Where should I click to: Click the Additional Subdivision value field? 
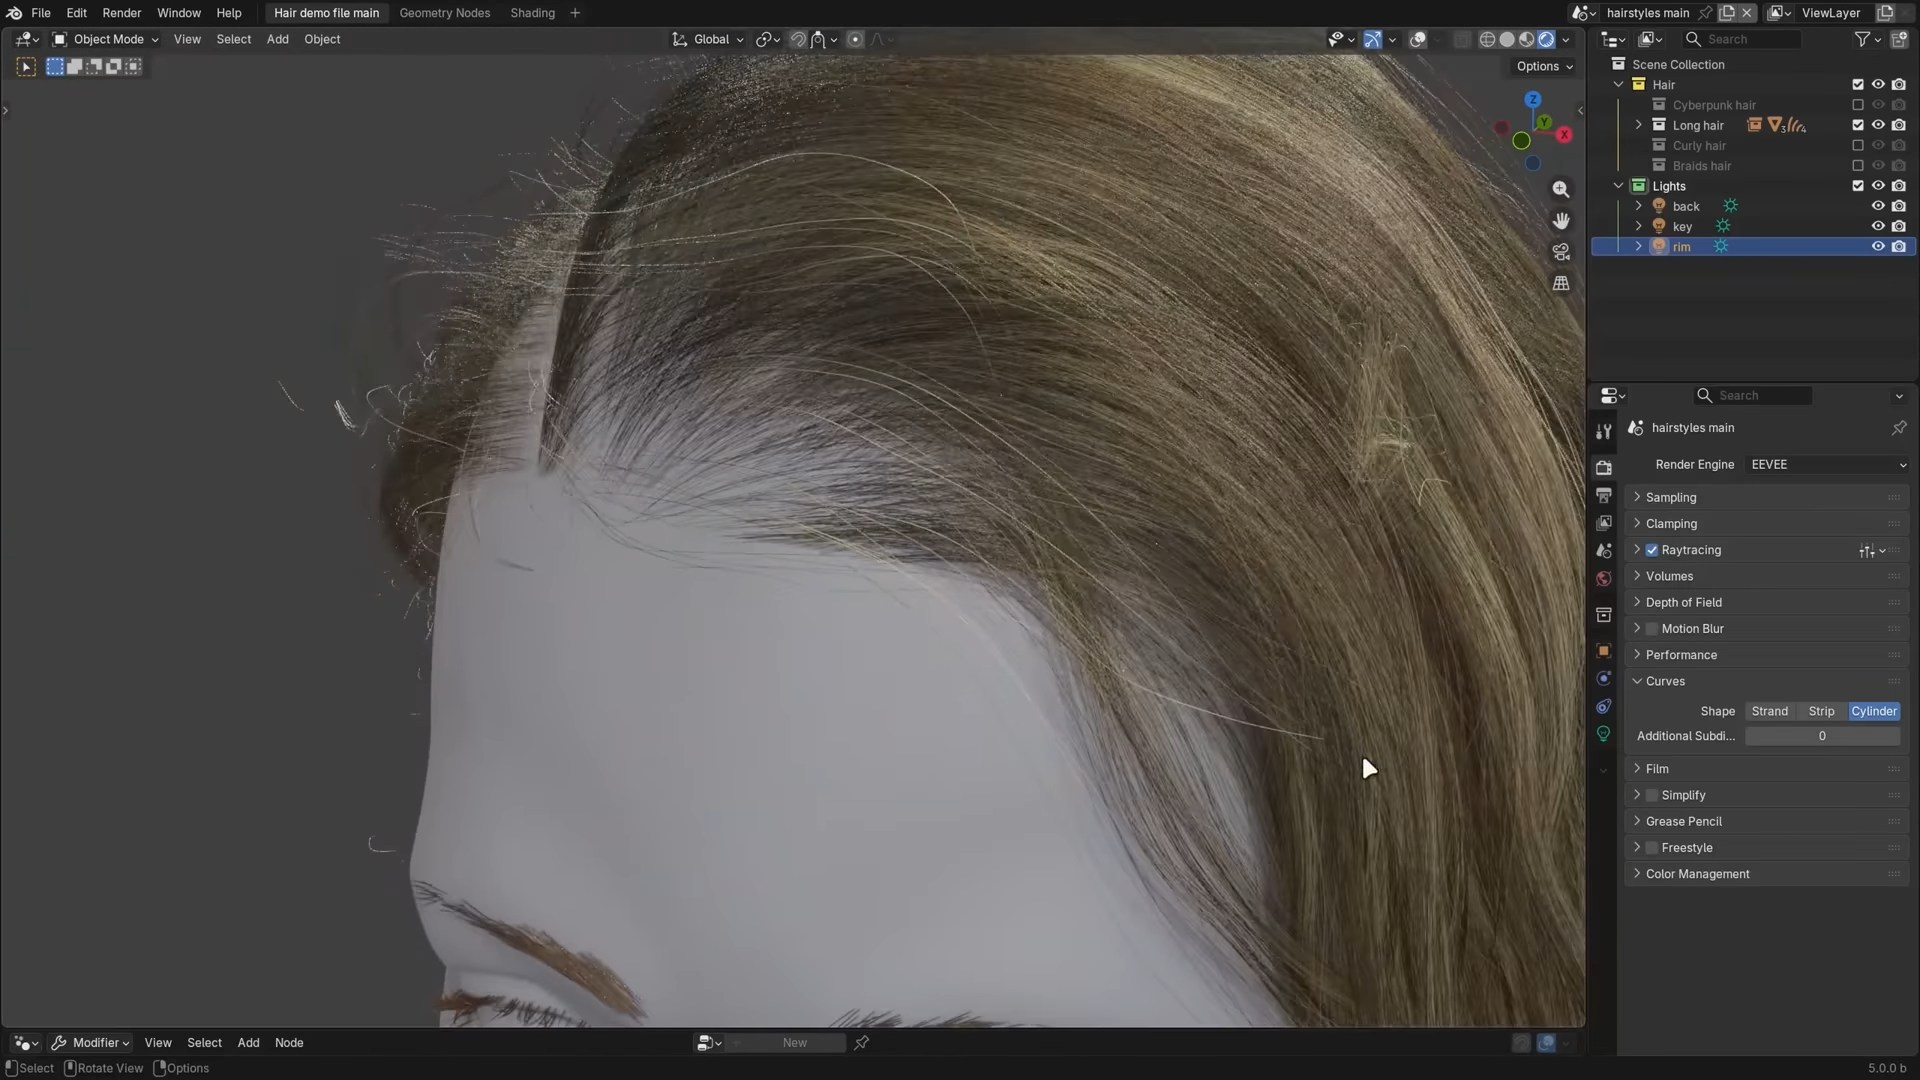pos(1821,736)
